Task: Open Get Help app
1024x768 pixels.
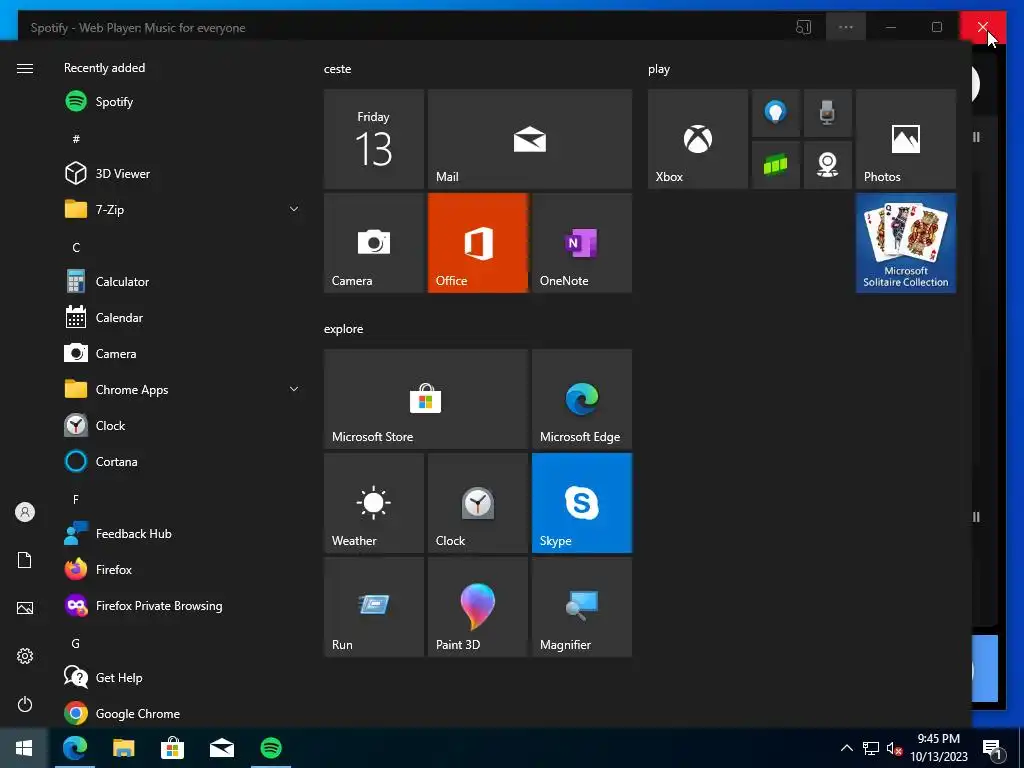Action: point(181,678)
